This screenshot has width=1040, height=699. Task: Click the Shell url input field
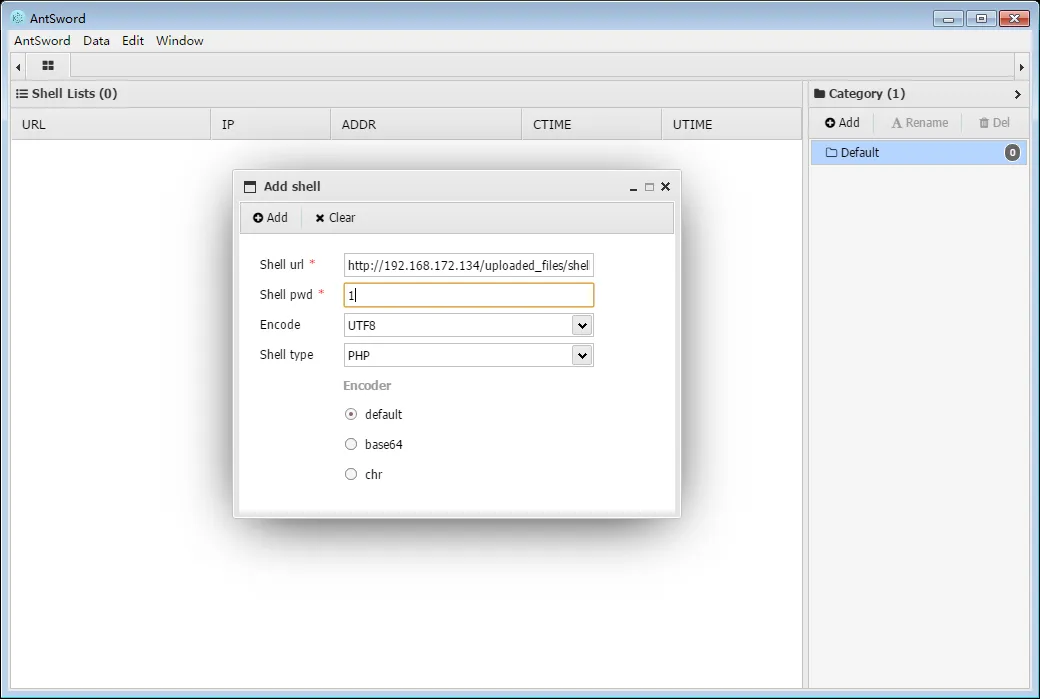point(468,265)
